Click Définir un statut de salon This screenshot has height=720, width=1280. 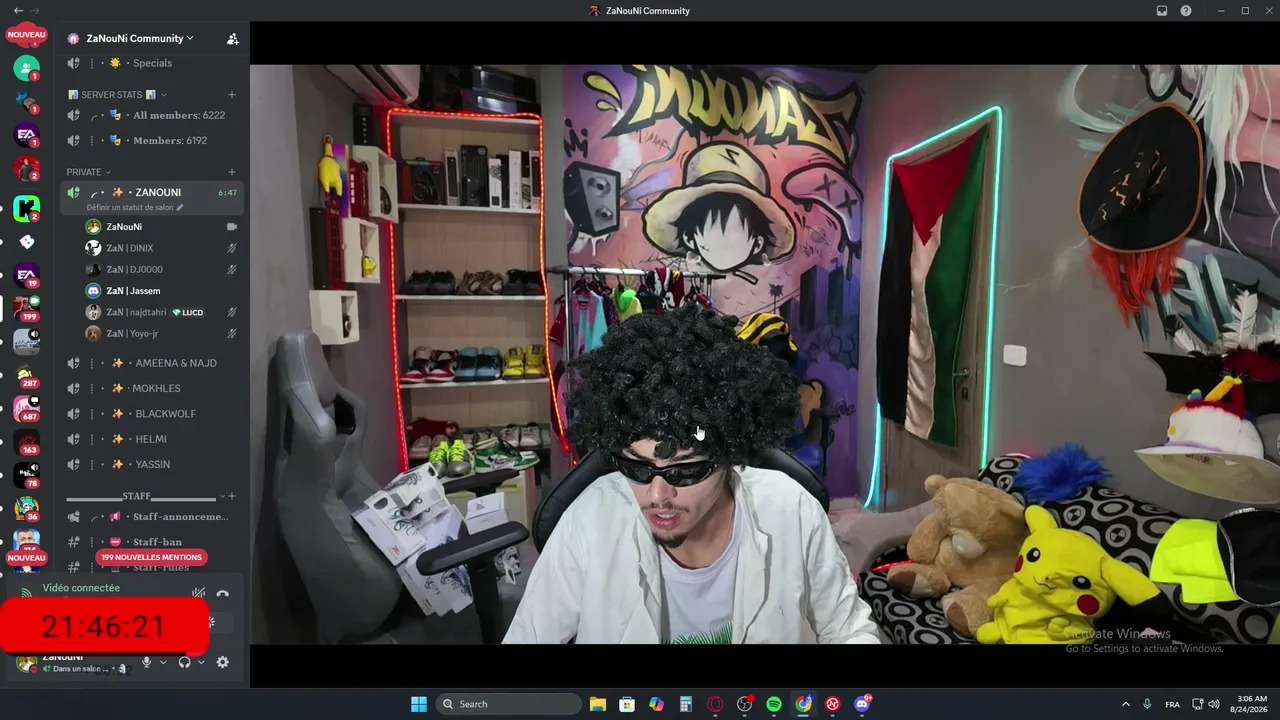point(130,207)
